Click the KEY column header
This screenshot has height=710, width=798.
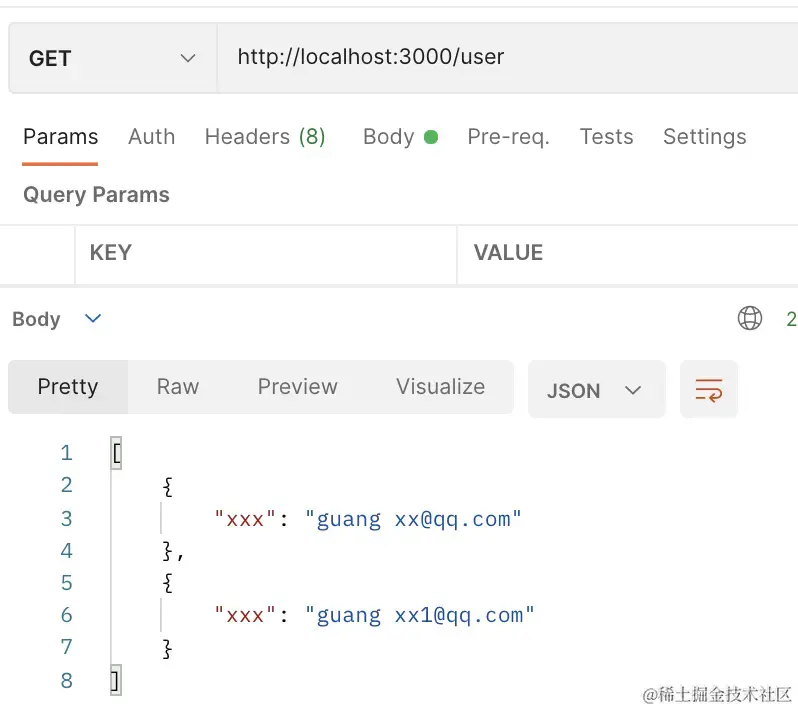coord(110,253)
